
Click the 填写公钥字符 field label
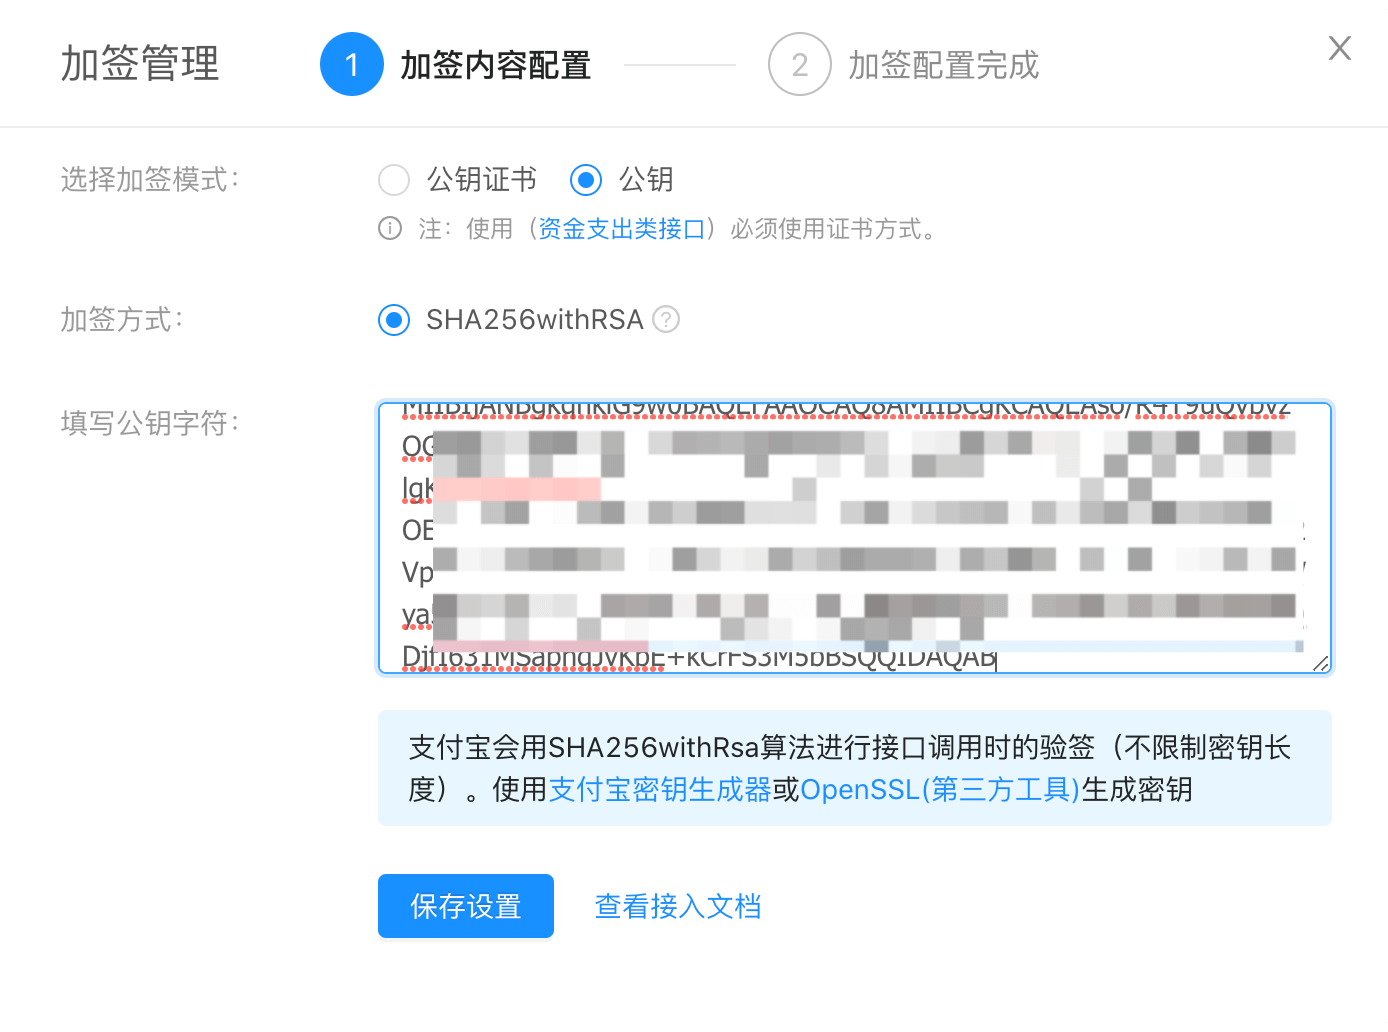click(150, 423)
